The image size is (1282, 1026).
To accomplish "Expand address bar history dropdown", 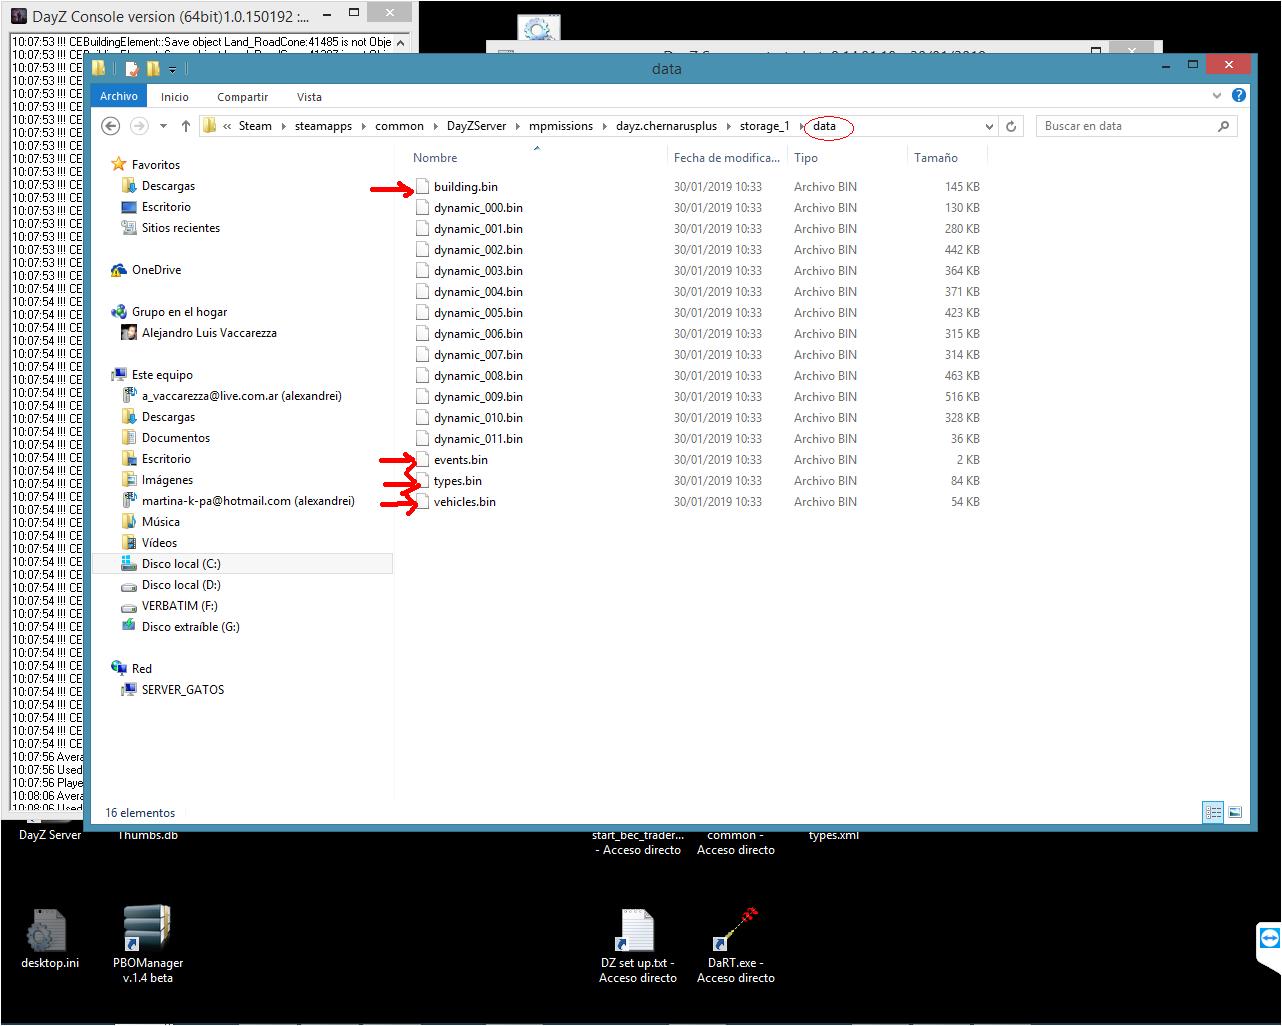I will 989,126.
